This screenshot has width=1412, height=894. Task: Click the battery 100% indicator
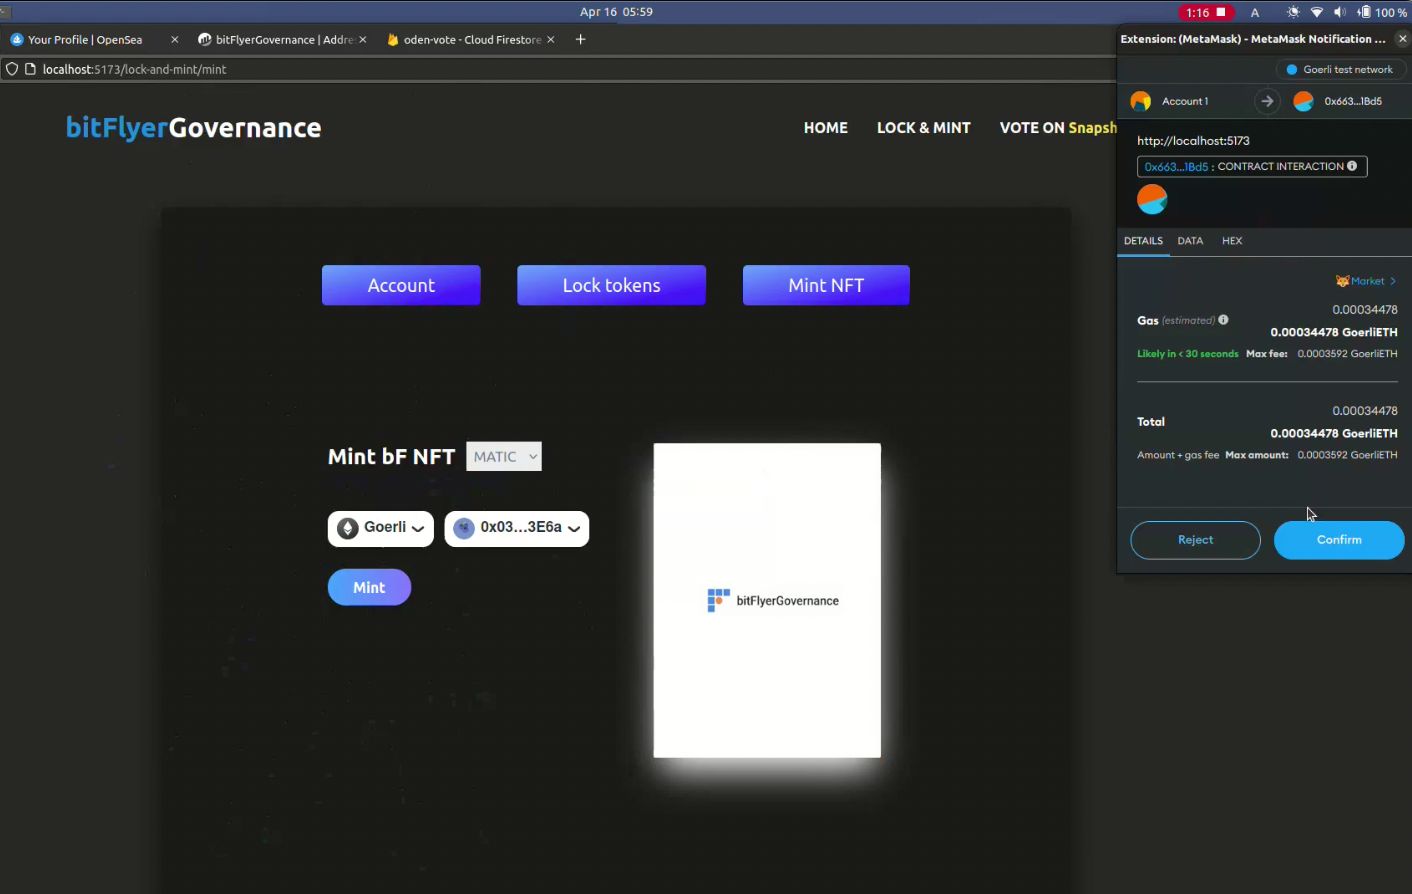(x=1383, y=12)
